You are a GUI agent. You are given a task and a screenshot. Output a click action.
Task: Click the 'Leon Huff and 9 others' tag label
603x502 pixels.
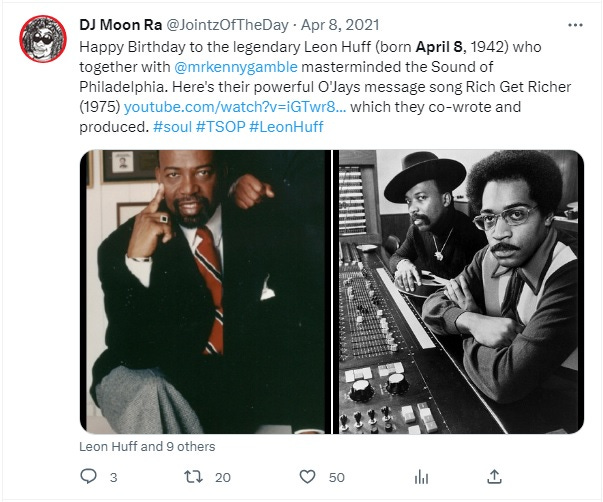147,447
